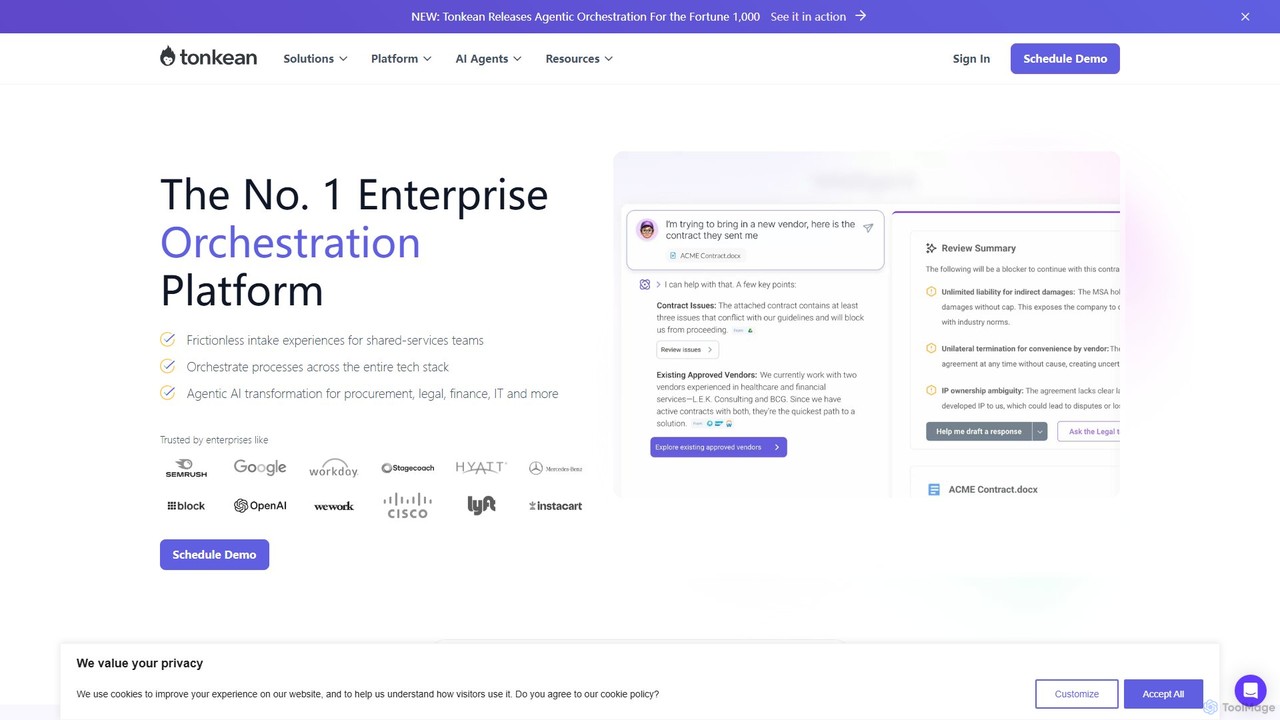The width and height of the screenshot is (1280, 720).
Task: Click the OpenAI logo
Action: click(x=260, y=506)
